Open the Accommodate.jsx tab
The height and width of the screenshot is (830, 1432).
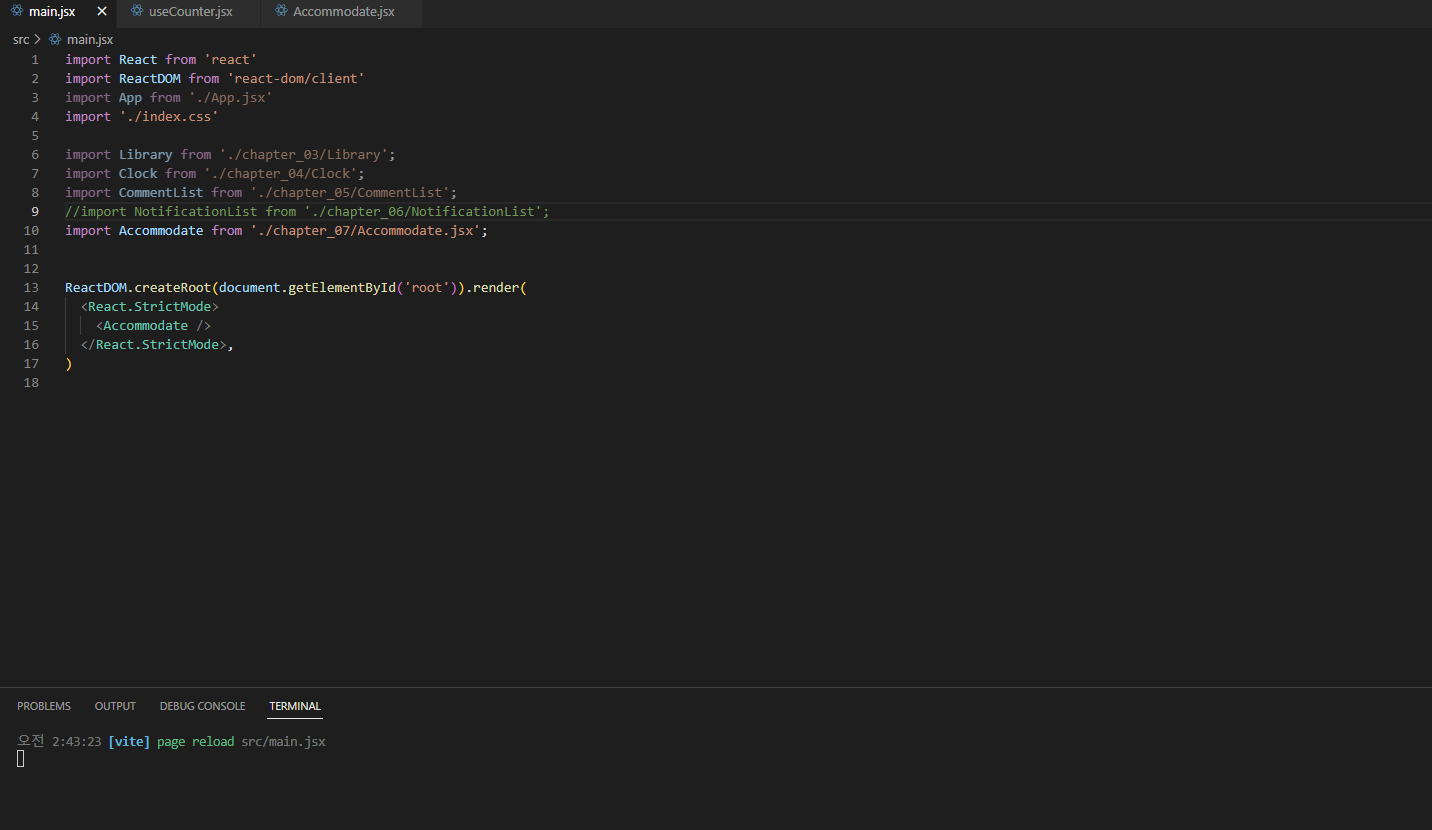coord(343,12)
